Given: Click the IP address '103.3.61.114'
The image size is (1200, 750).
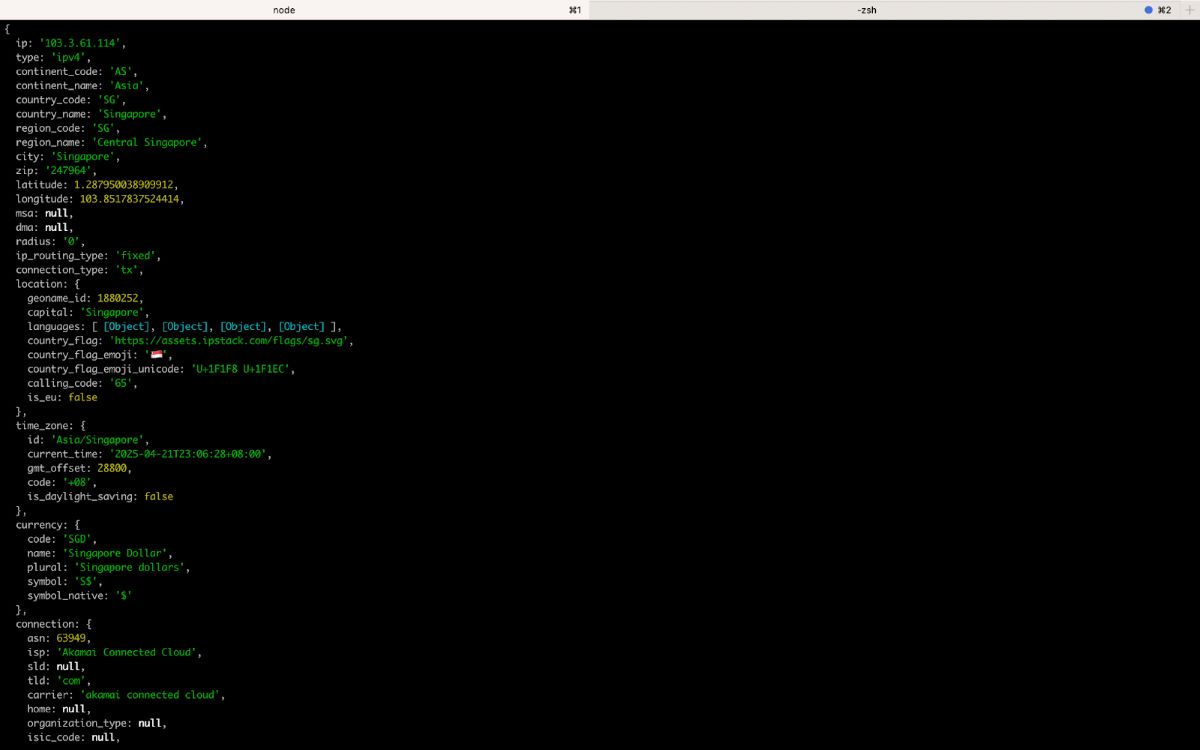Looking at the screenshot, I should [x=81, y=44].
